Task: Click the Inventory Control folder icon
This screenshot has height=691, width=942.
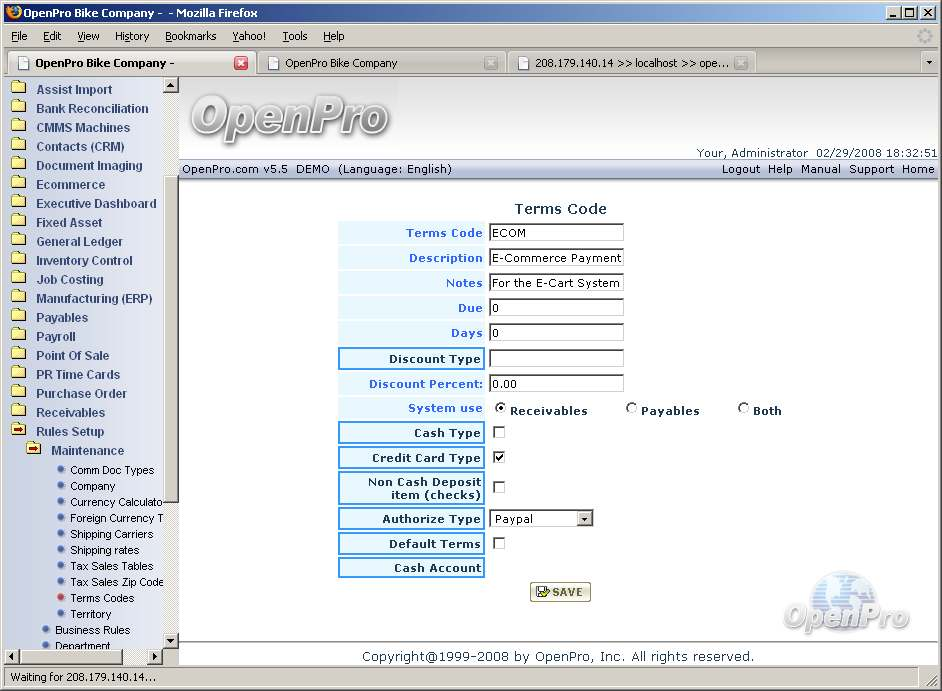Action: point(18,260)
